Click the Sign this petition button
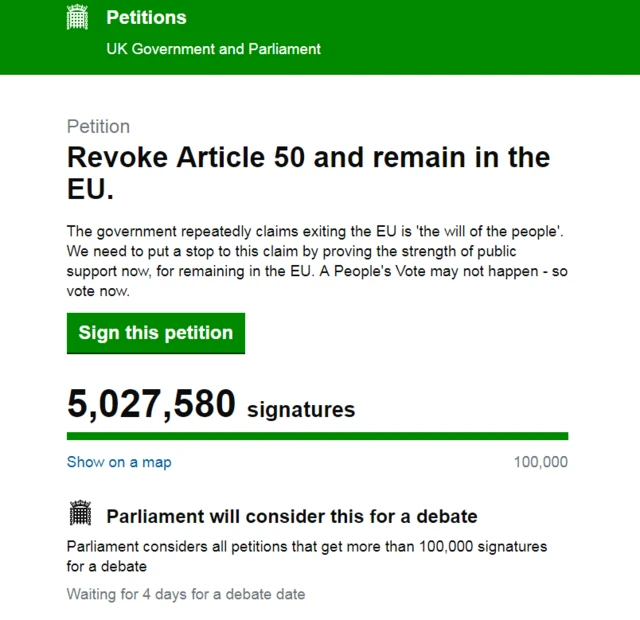 (156, 333)
